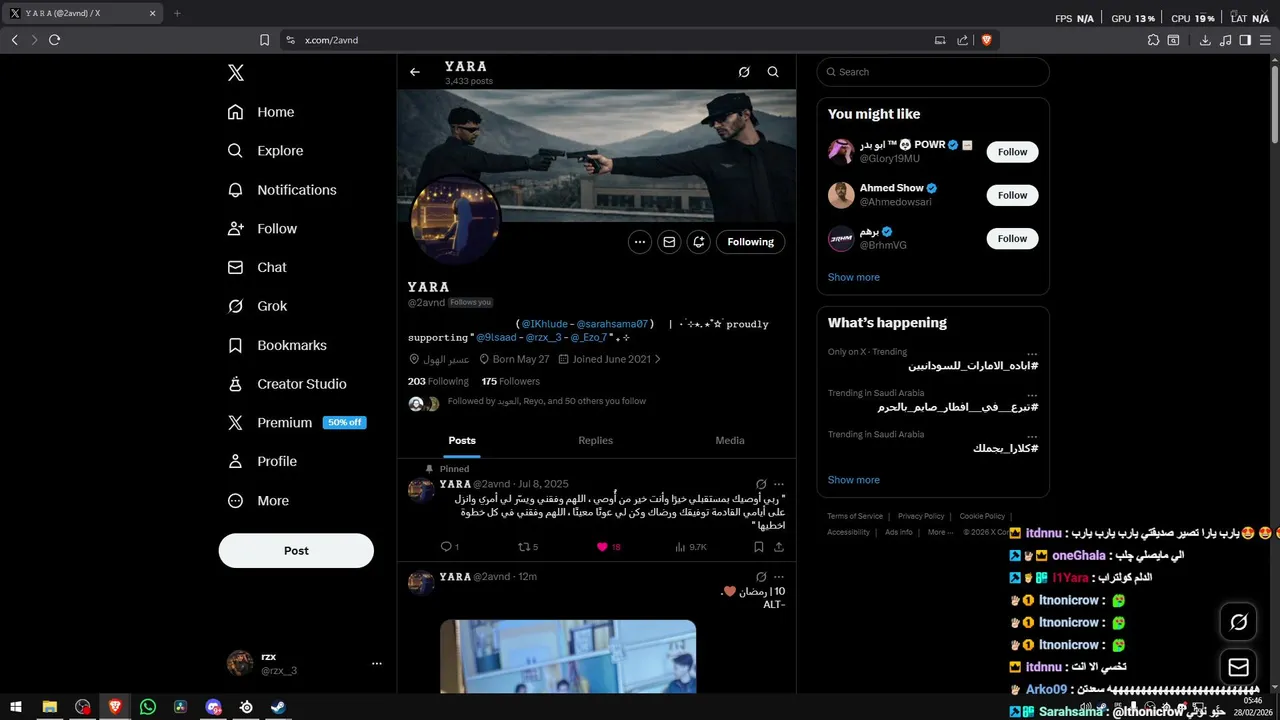Viewport: 1280px width, 720px height.
Task: Open account switcher dots next to rzx
Action: click(x=377, y=664)
